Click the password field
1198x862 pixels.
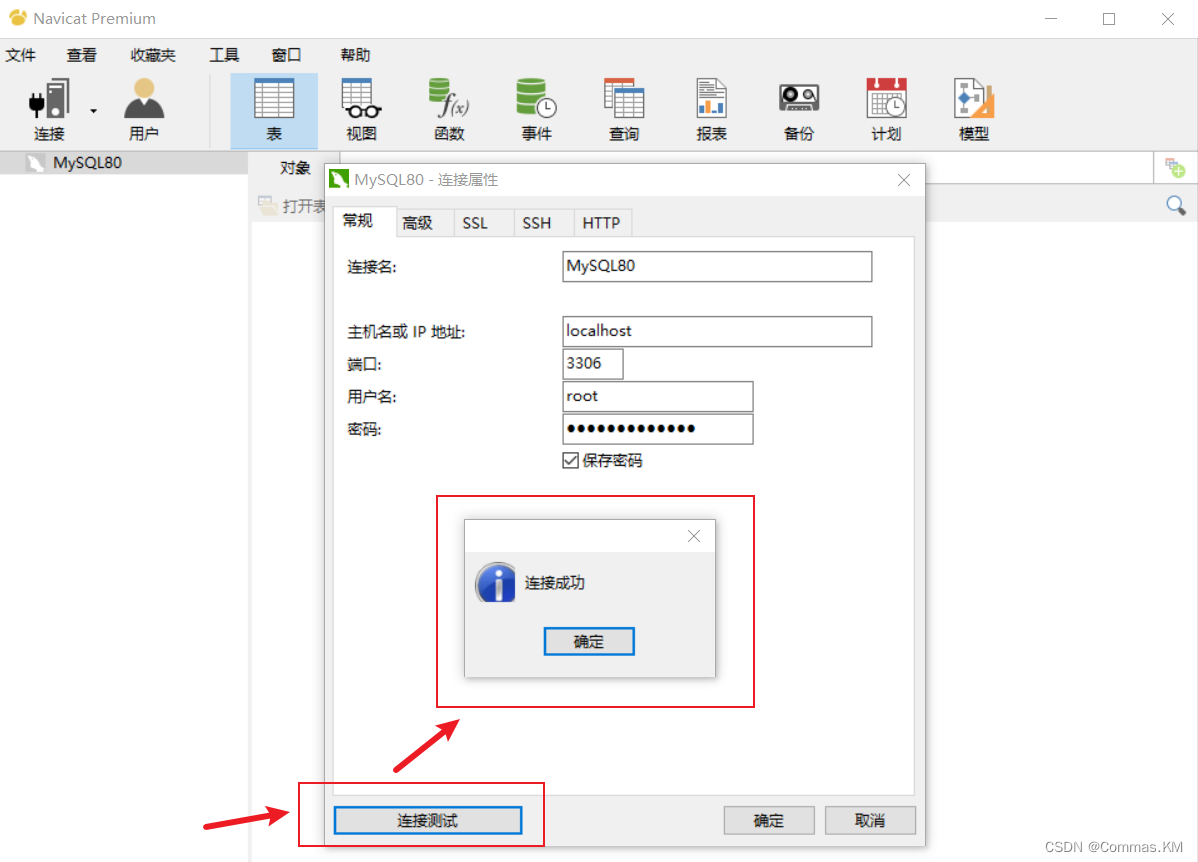(x=658, y=429)
